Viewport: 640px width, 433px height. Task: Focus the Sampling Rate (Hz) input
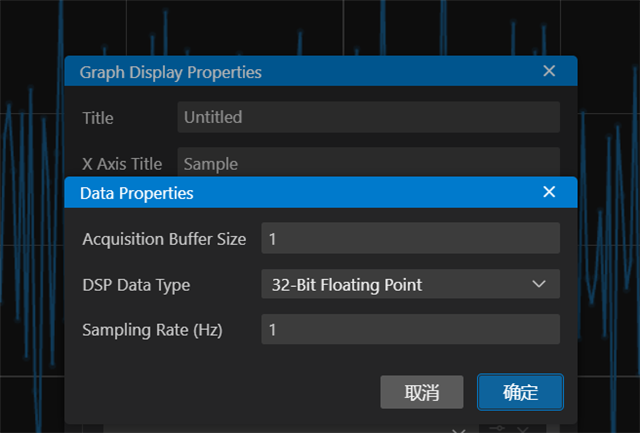coord(410,330)
